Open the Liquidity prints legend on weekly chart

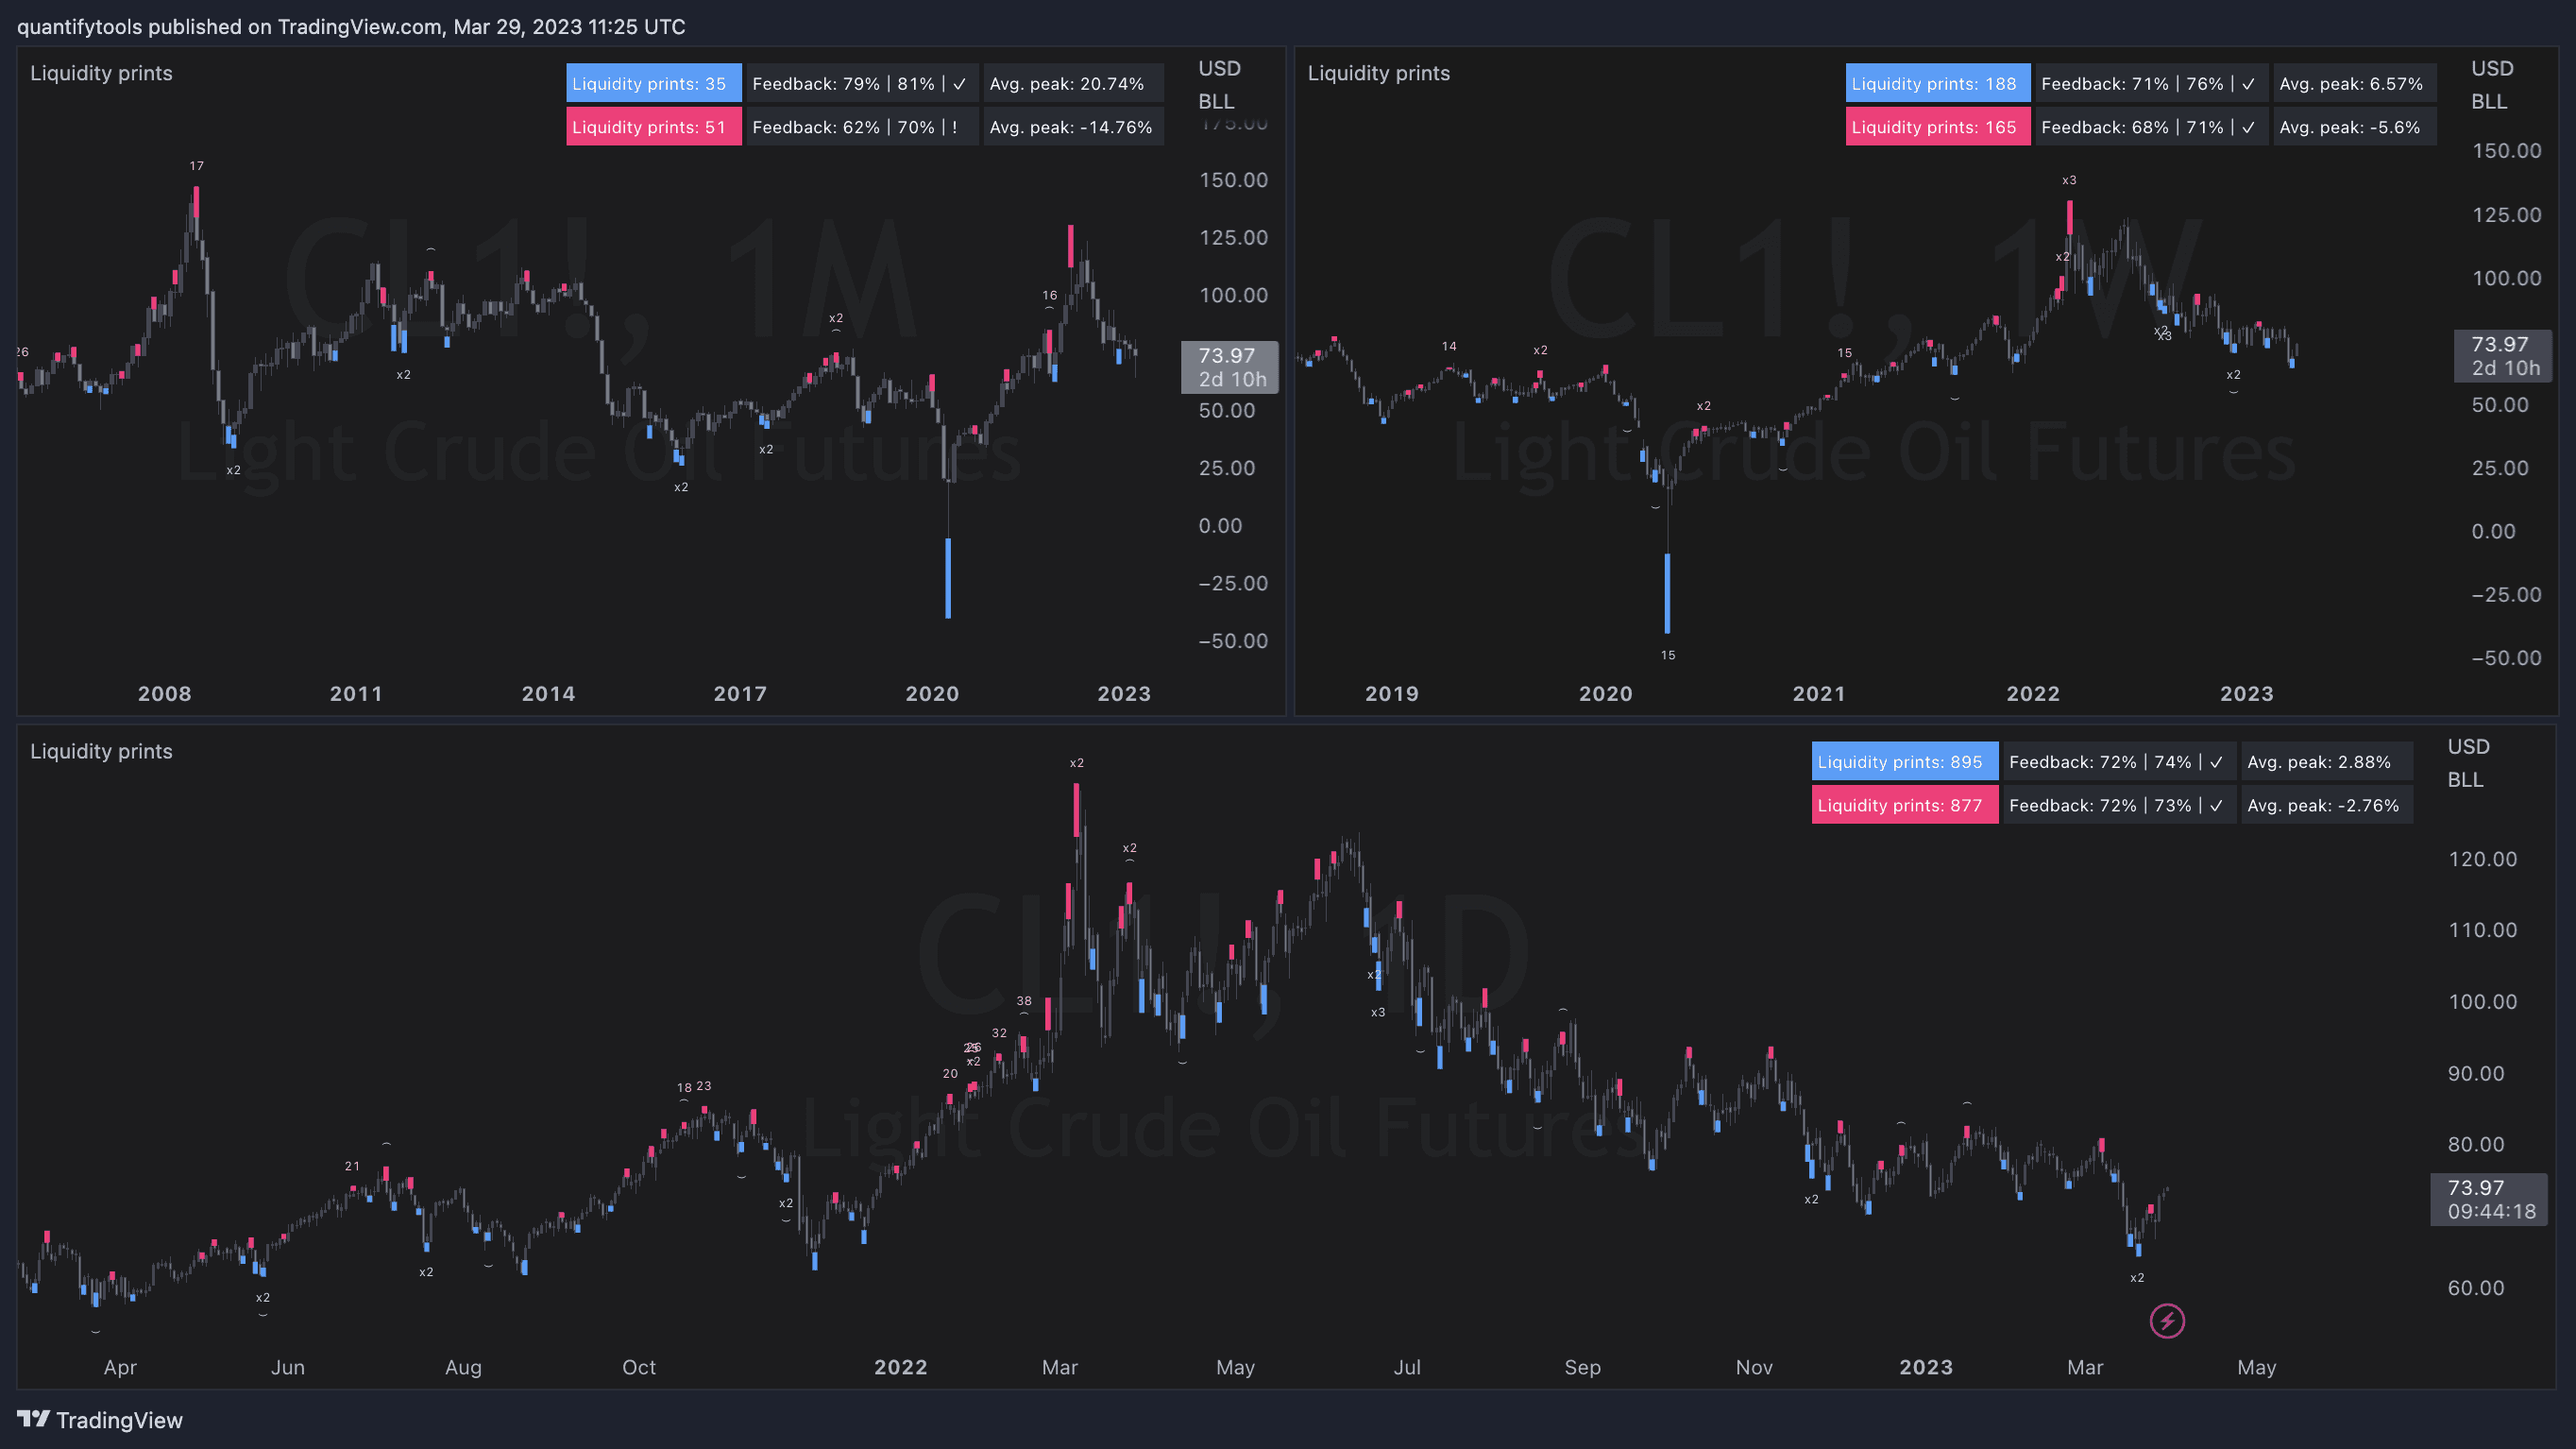pos(1378,73)
